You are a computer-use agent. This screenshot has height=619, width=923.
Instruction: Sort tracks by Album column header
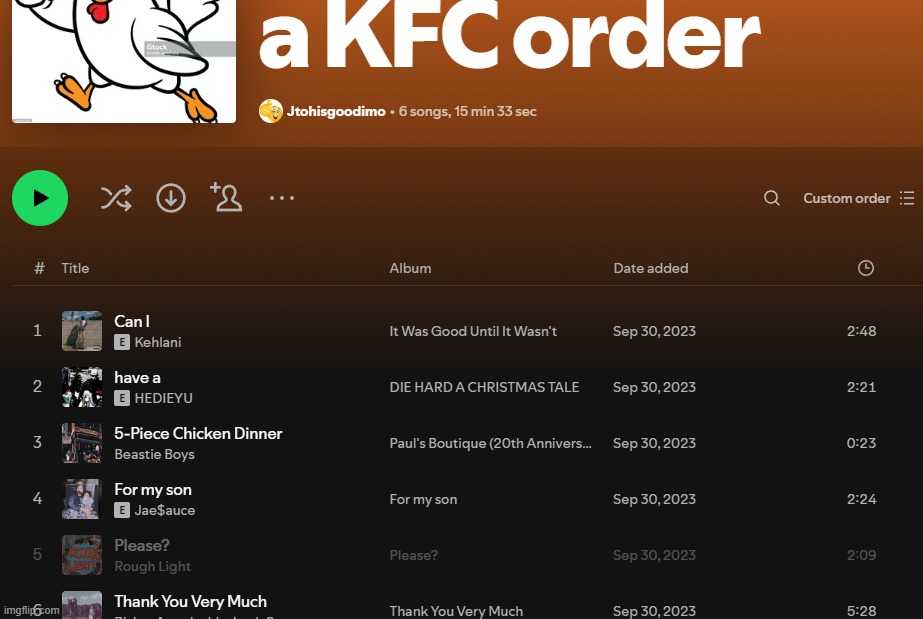410,268
